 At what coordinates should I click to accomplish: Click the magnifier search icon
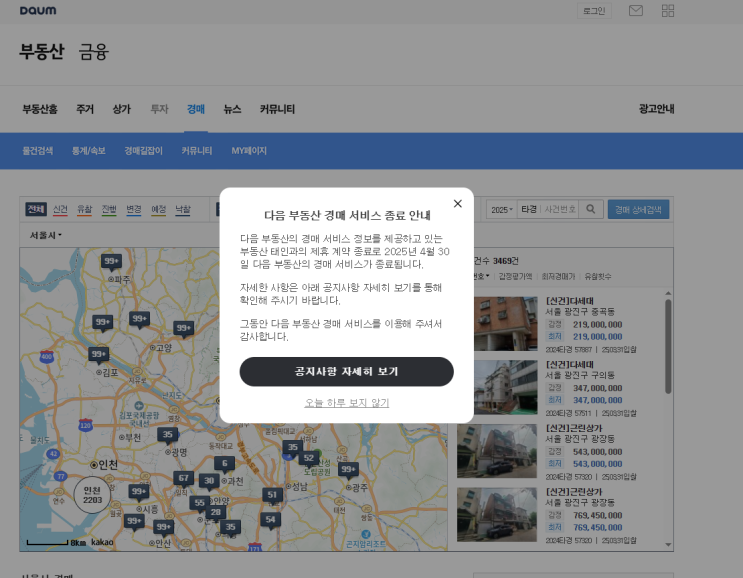point(590,209)
